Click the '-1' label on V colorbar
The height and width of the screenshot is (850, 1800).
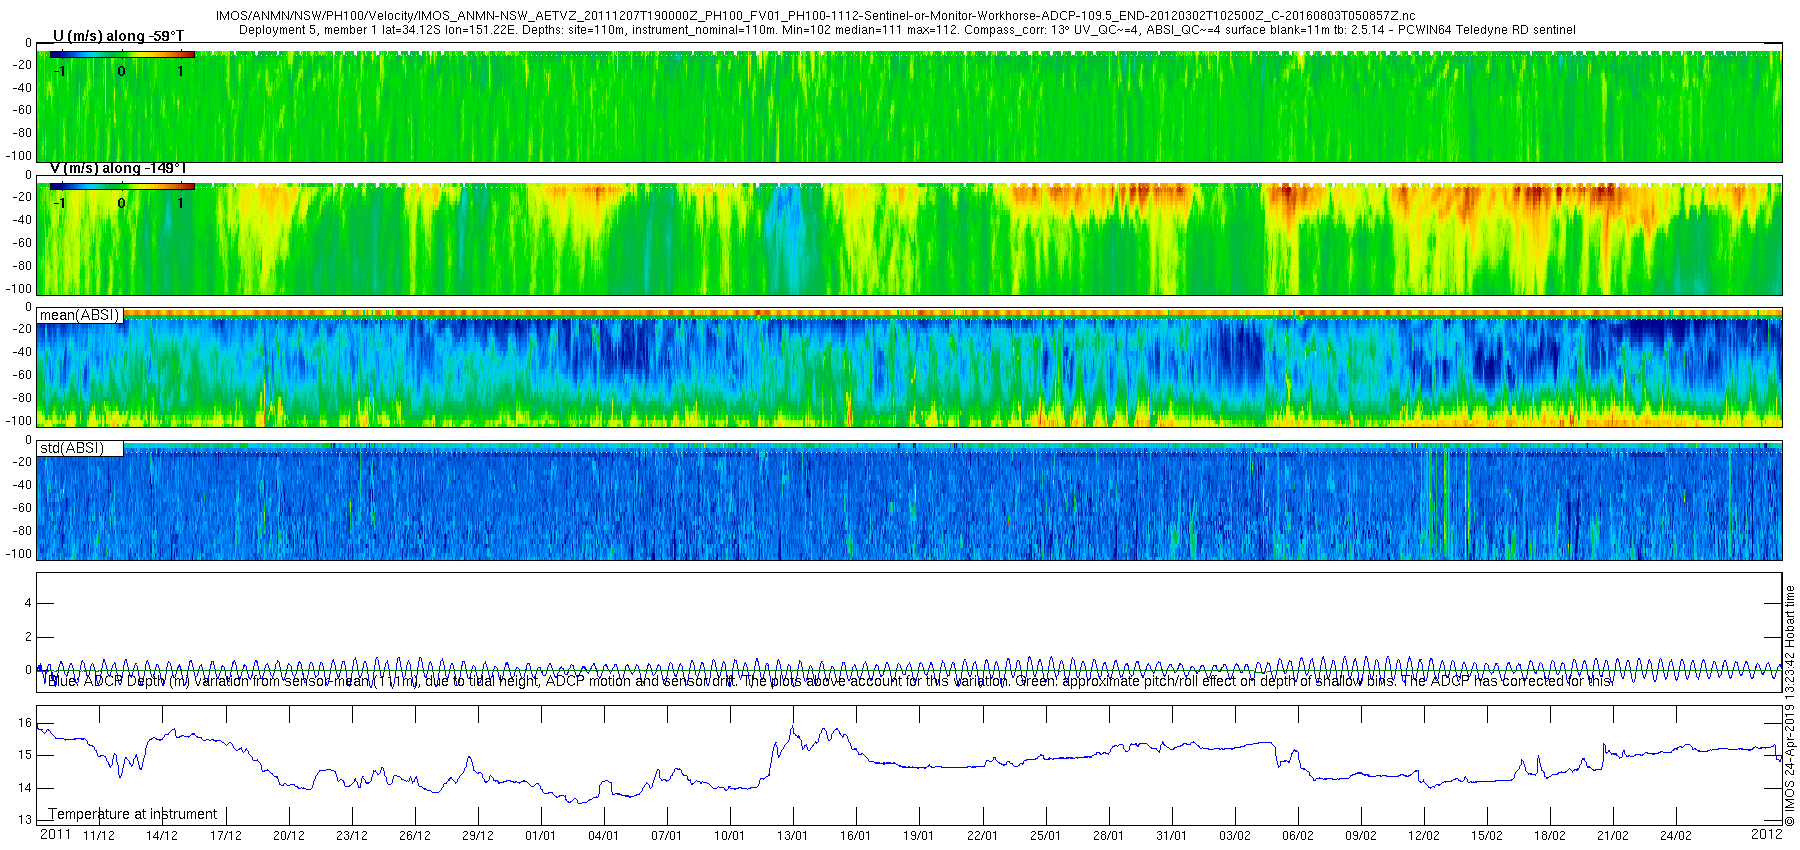60,203
